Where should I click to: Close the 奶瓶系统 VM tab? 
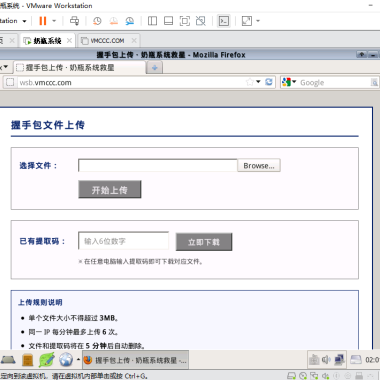tap(69, 40)
